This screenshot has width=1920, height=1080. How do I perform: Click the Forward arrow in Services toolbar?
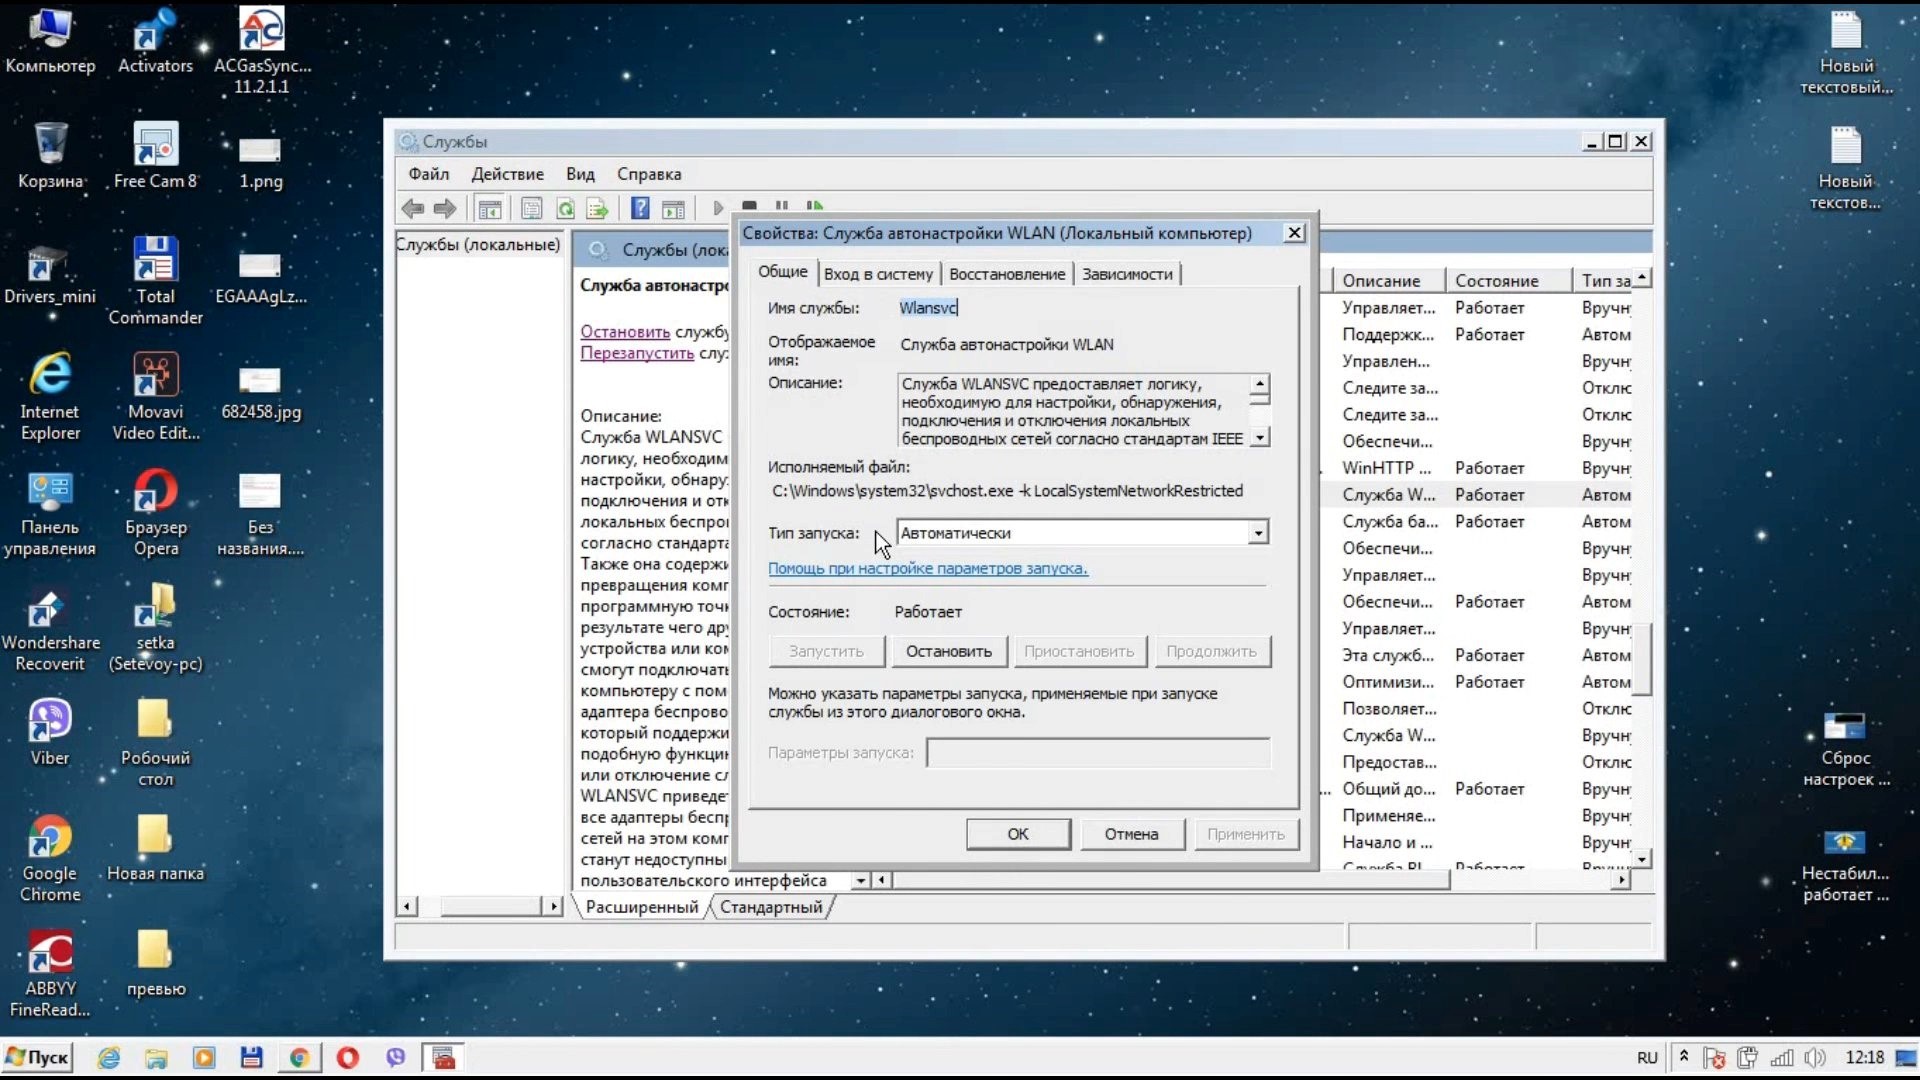point(445,208)
